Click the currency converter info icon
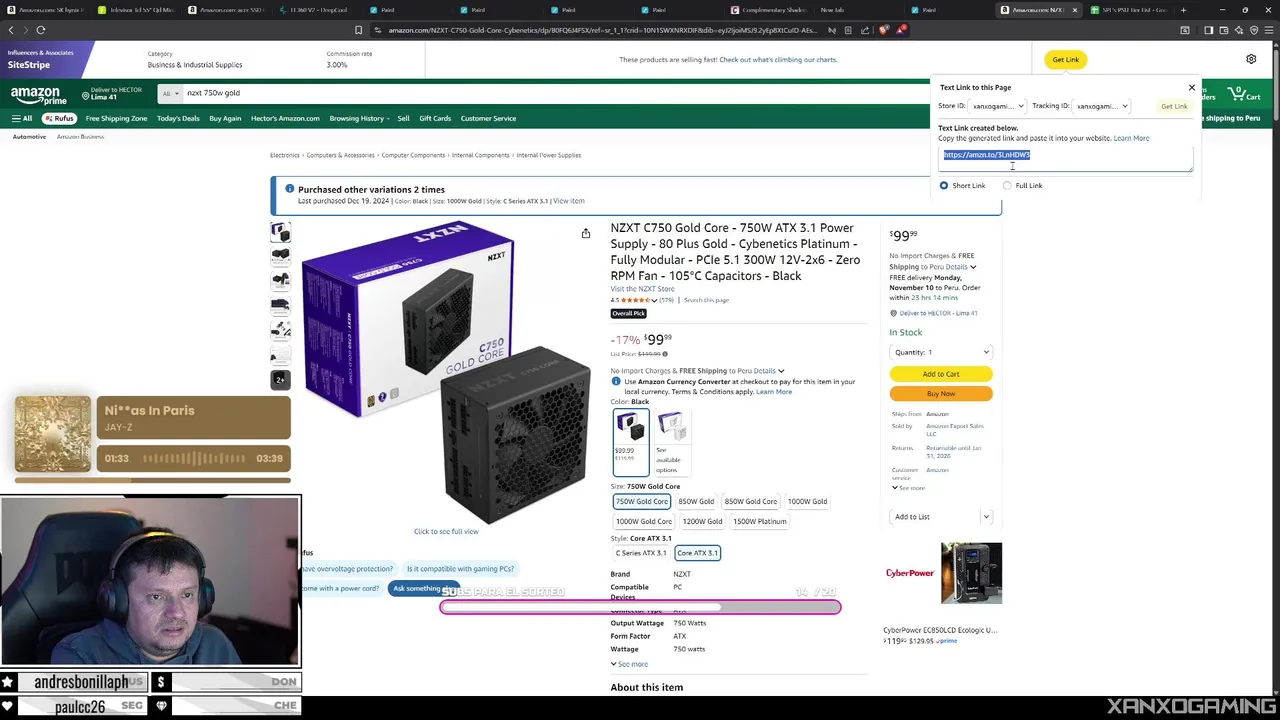Screen dimensions: 1280x720 (x=616, y=381)
